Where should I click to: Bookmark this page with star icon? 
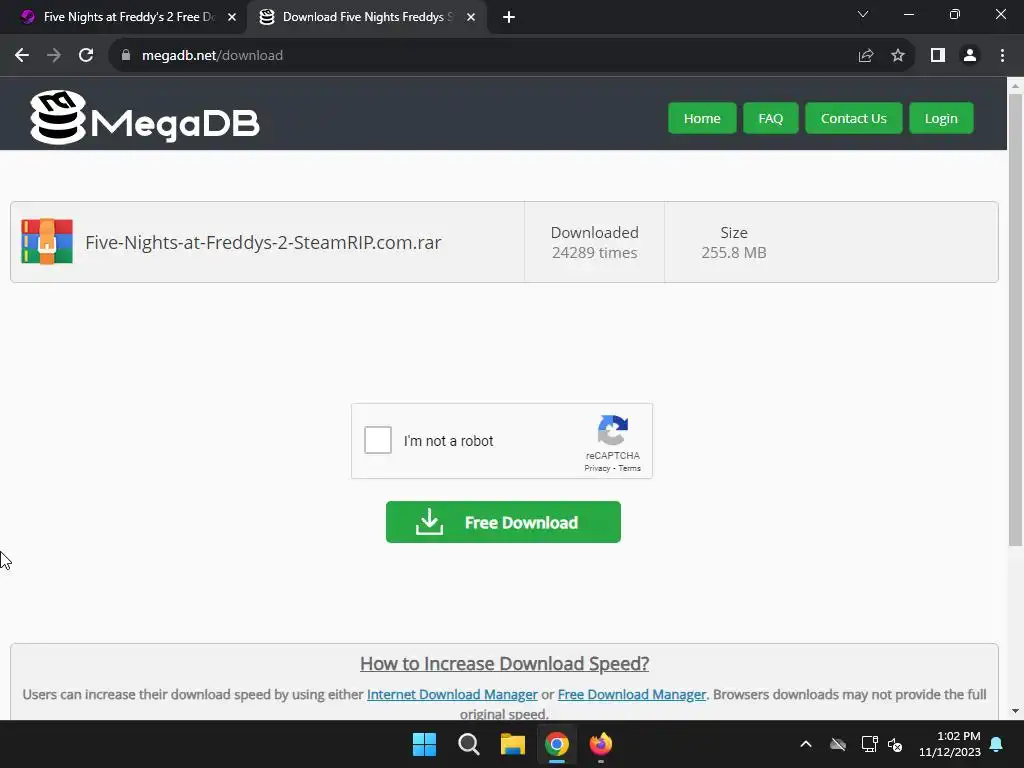(x=898, y=56)
